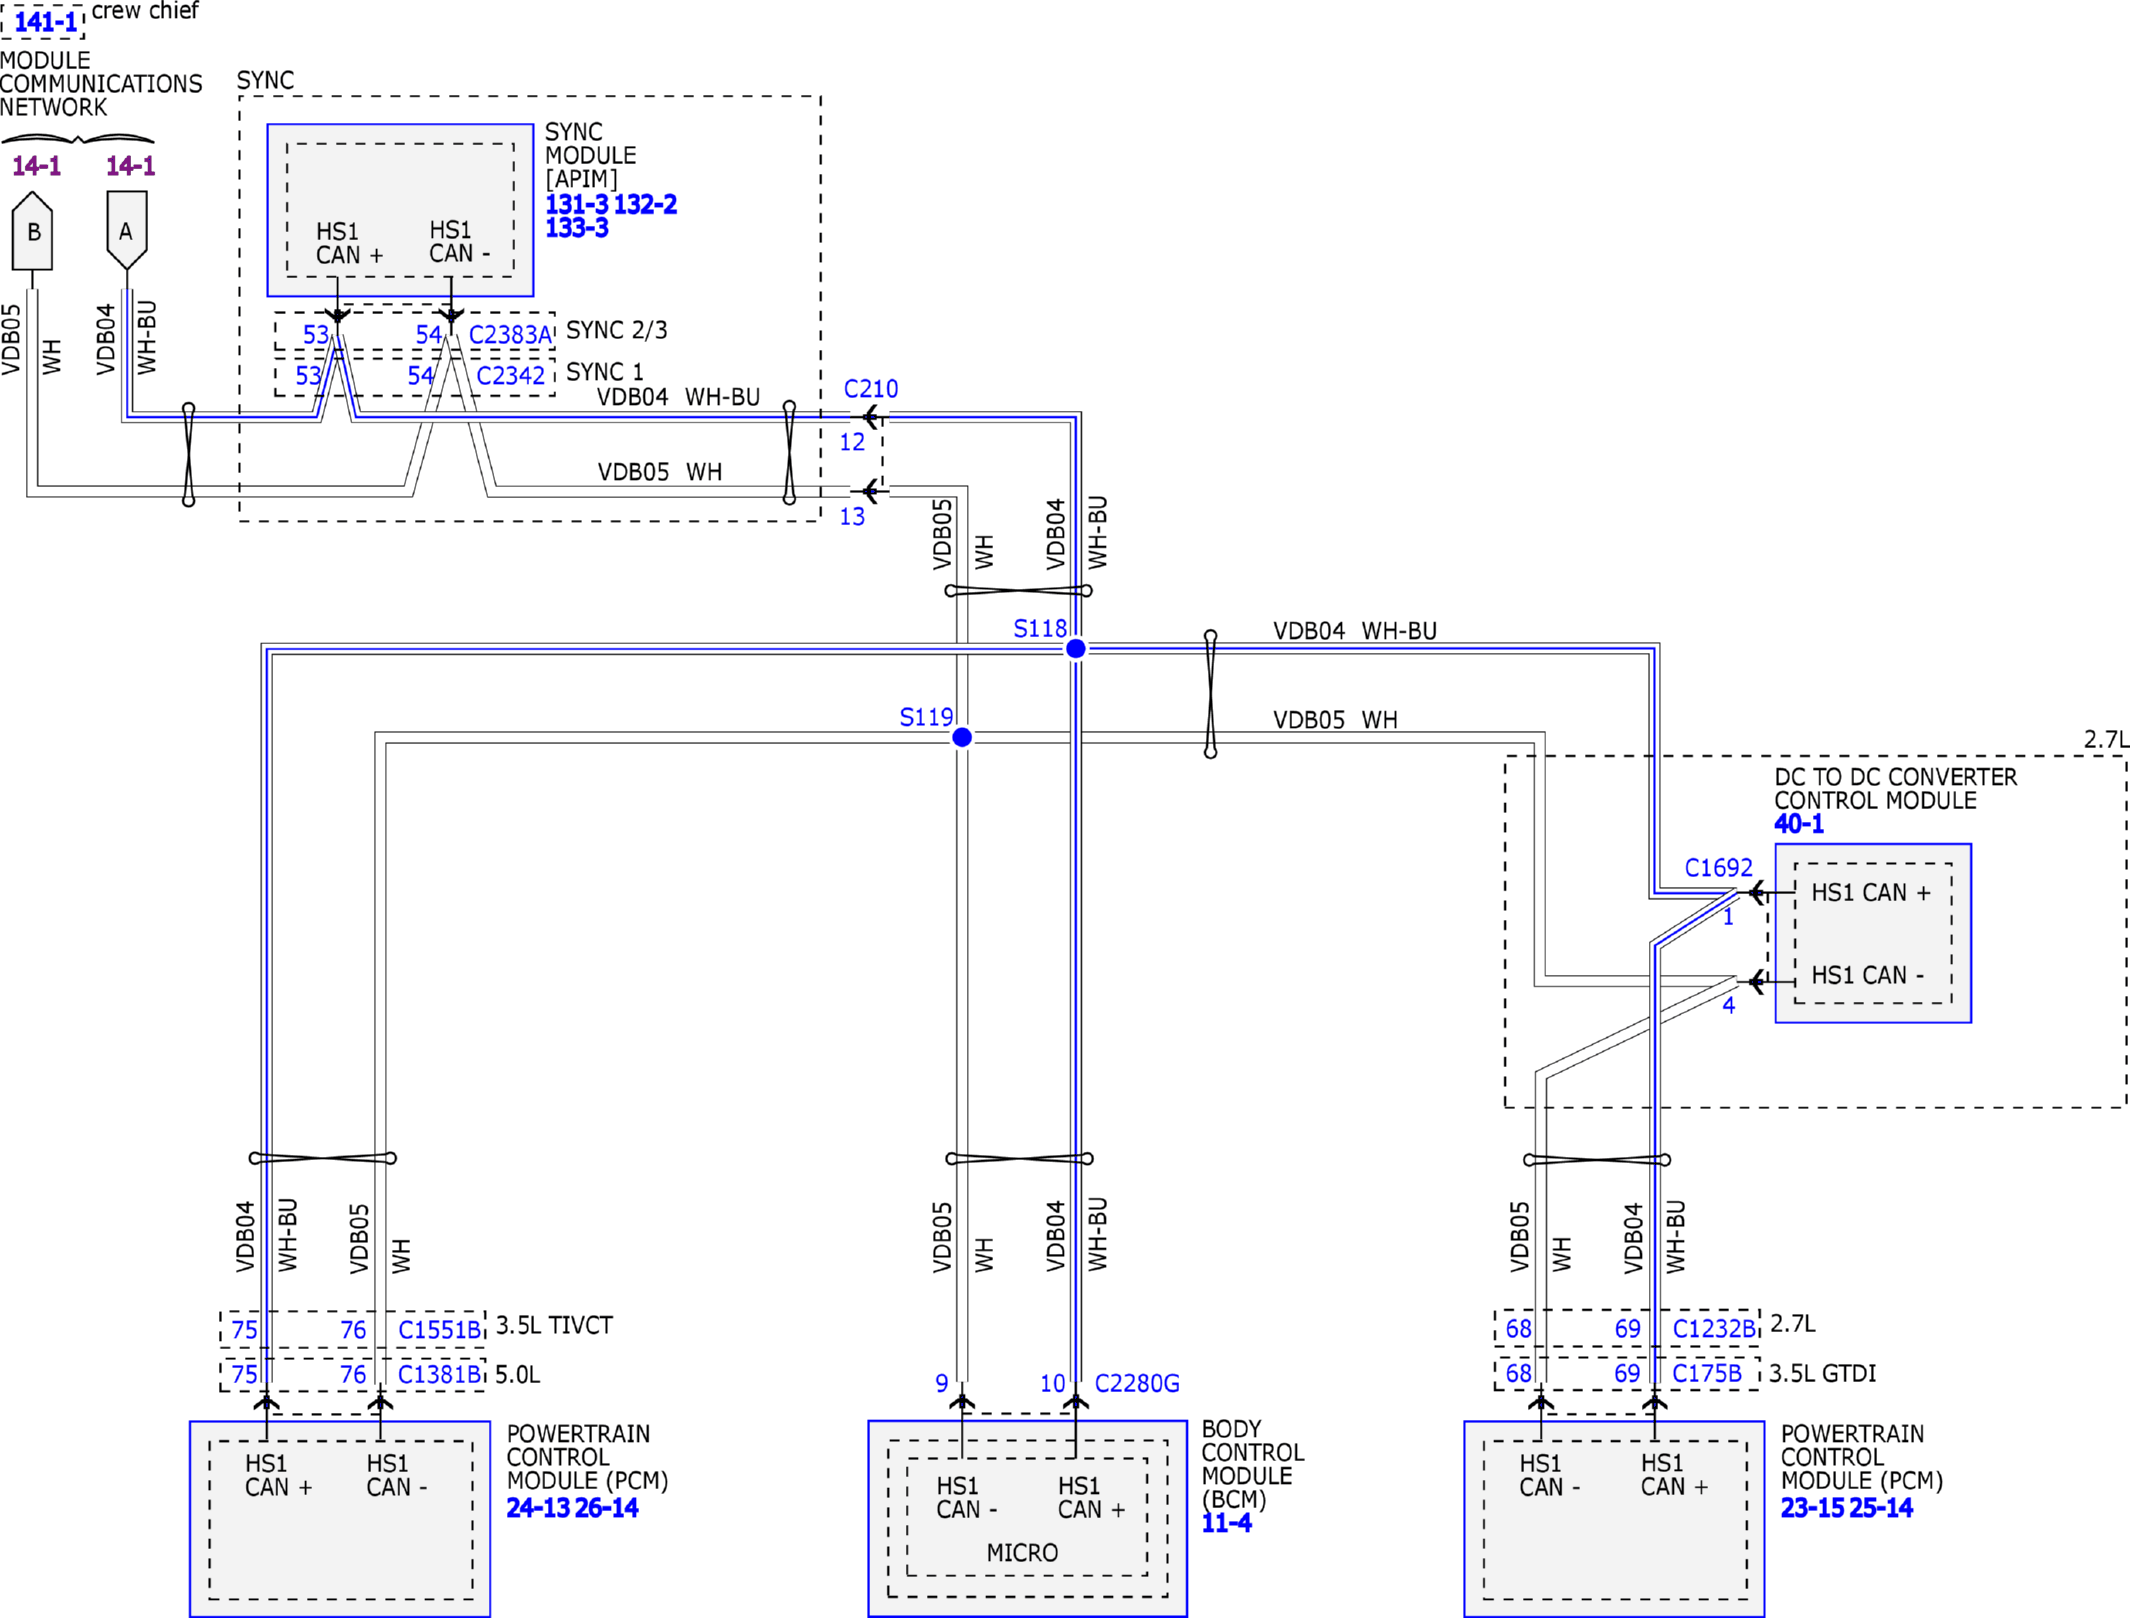Click the 133-3 page reference link

576,228
